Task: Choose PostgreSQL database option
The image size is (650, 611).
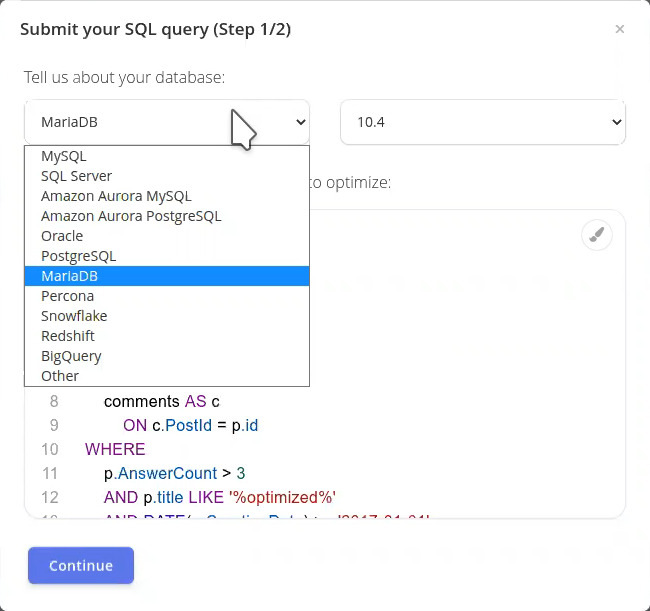Action: coord(79,256)
